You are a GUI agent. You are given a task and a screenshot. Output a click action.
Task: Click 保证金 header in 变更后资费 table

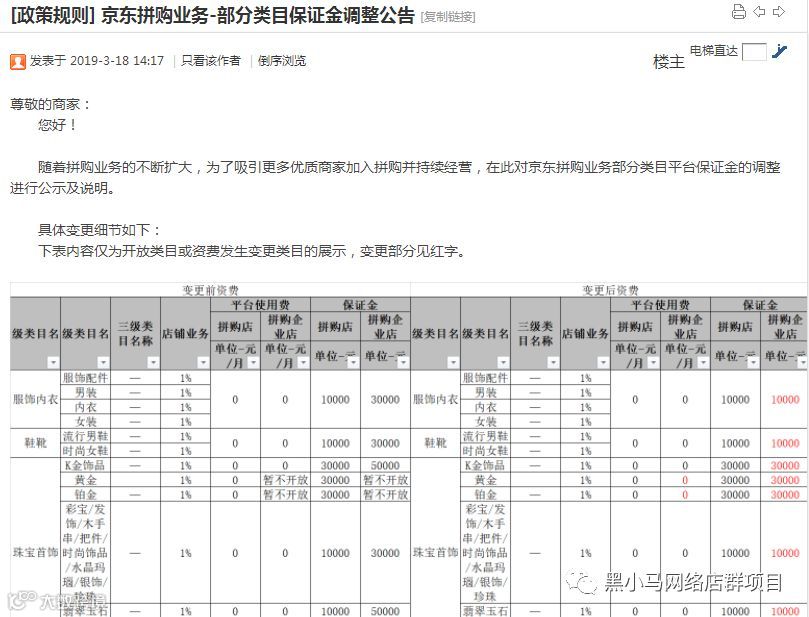coord(759,304)
